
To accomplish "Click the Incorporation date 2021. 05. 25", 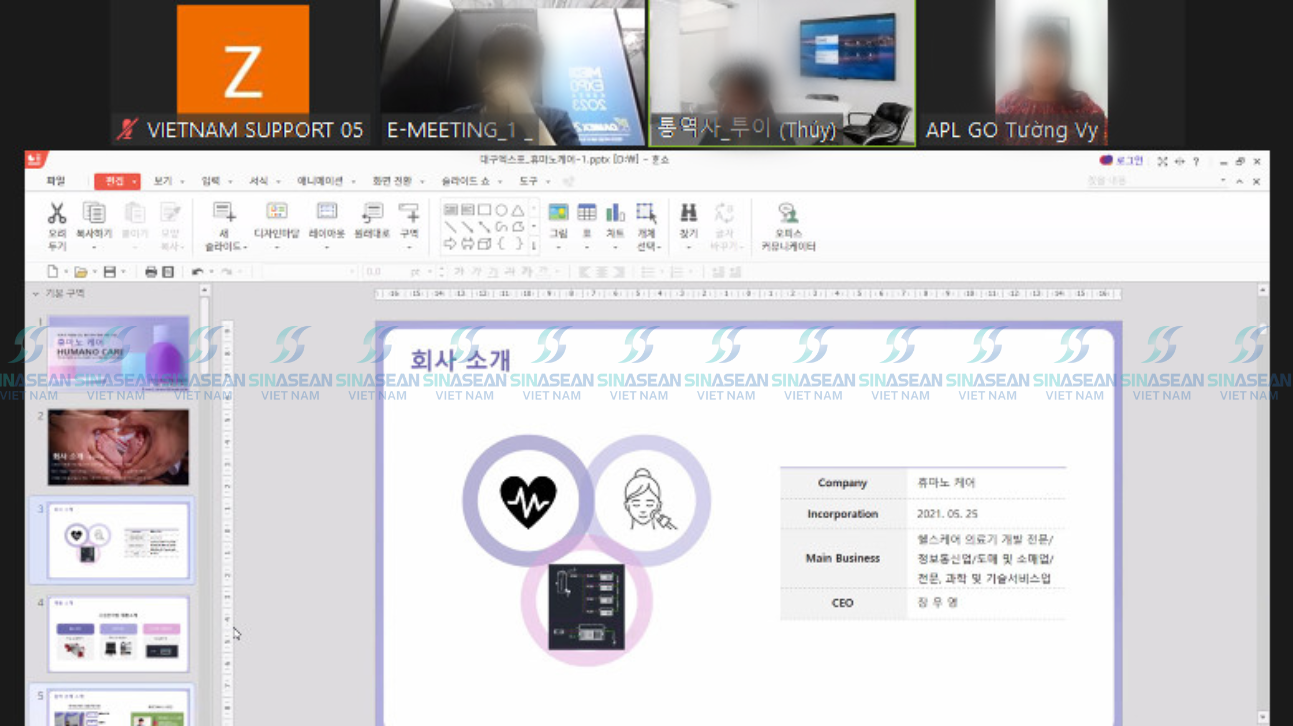I will click(x=947, y=514).
